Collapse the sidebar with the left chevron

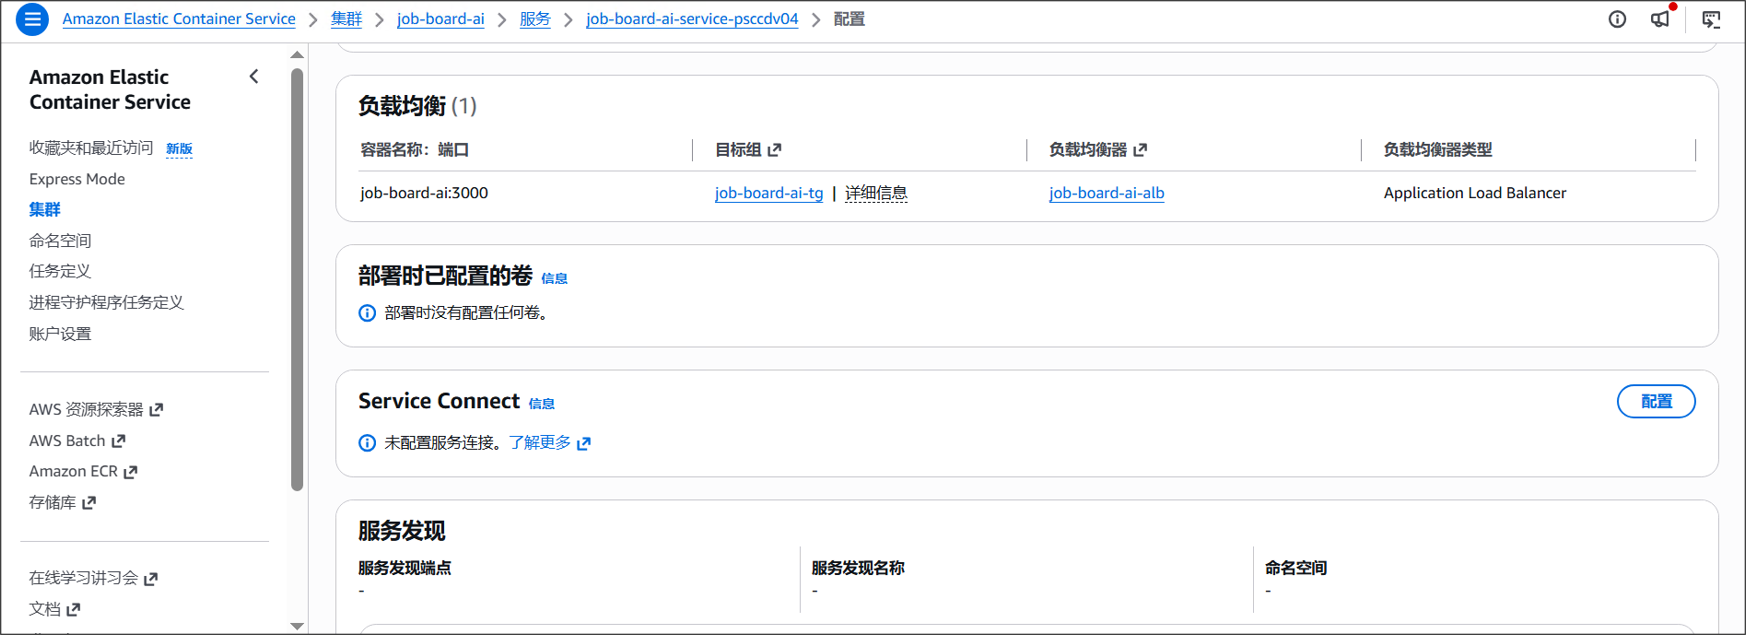click(x=254, y=77)
